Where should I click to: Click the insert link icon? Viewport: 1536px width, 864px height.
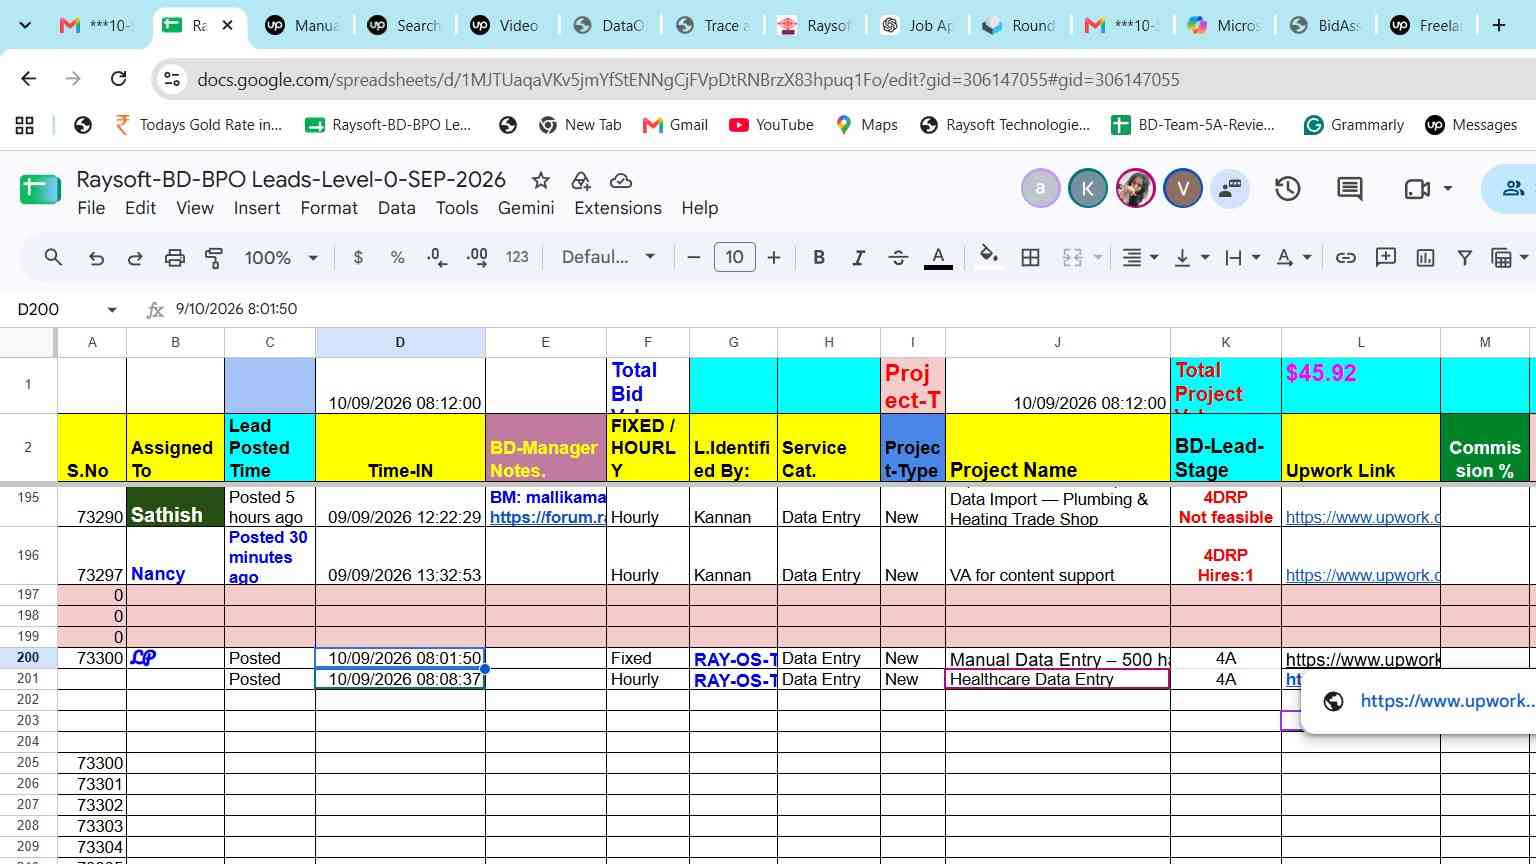pos(1346,258)
